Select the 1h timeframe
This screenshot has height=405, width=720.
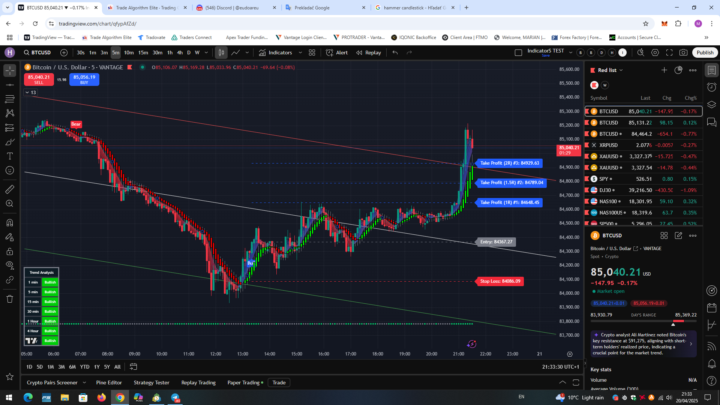(x=170, y=53)
